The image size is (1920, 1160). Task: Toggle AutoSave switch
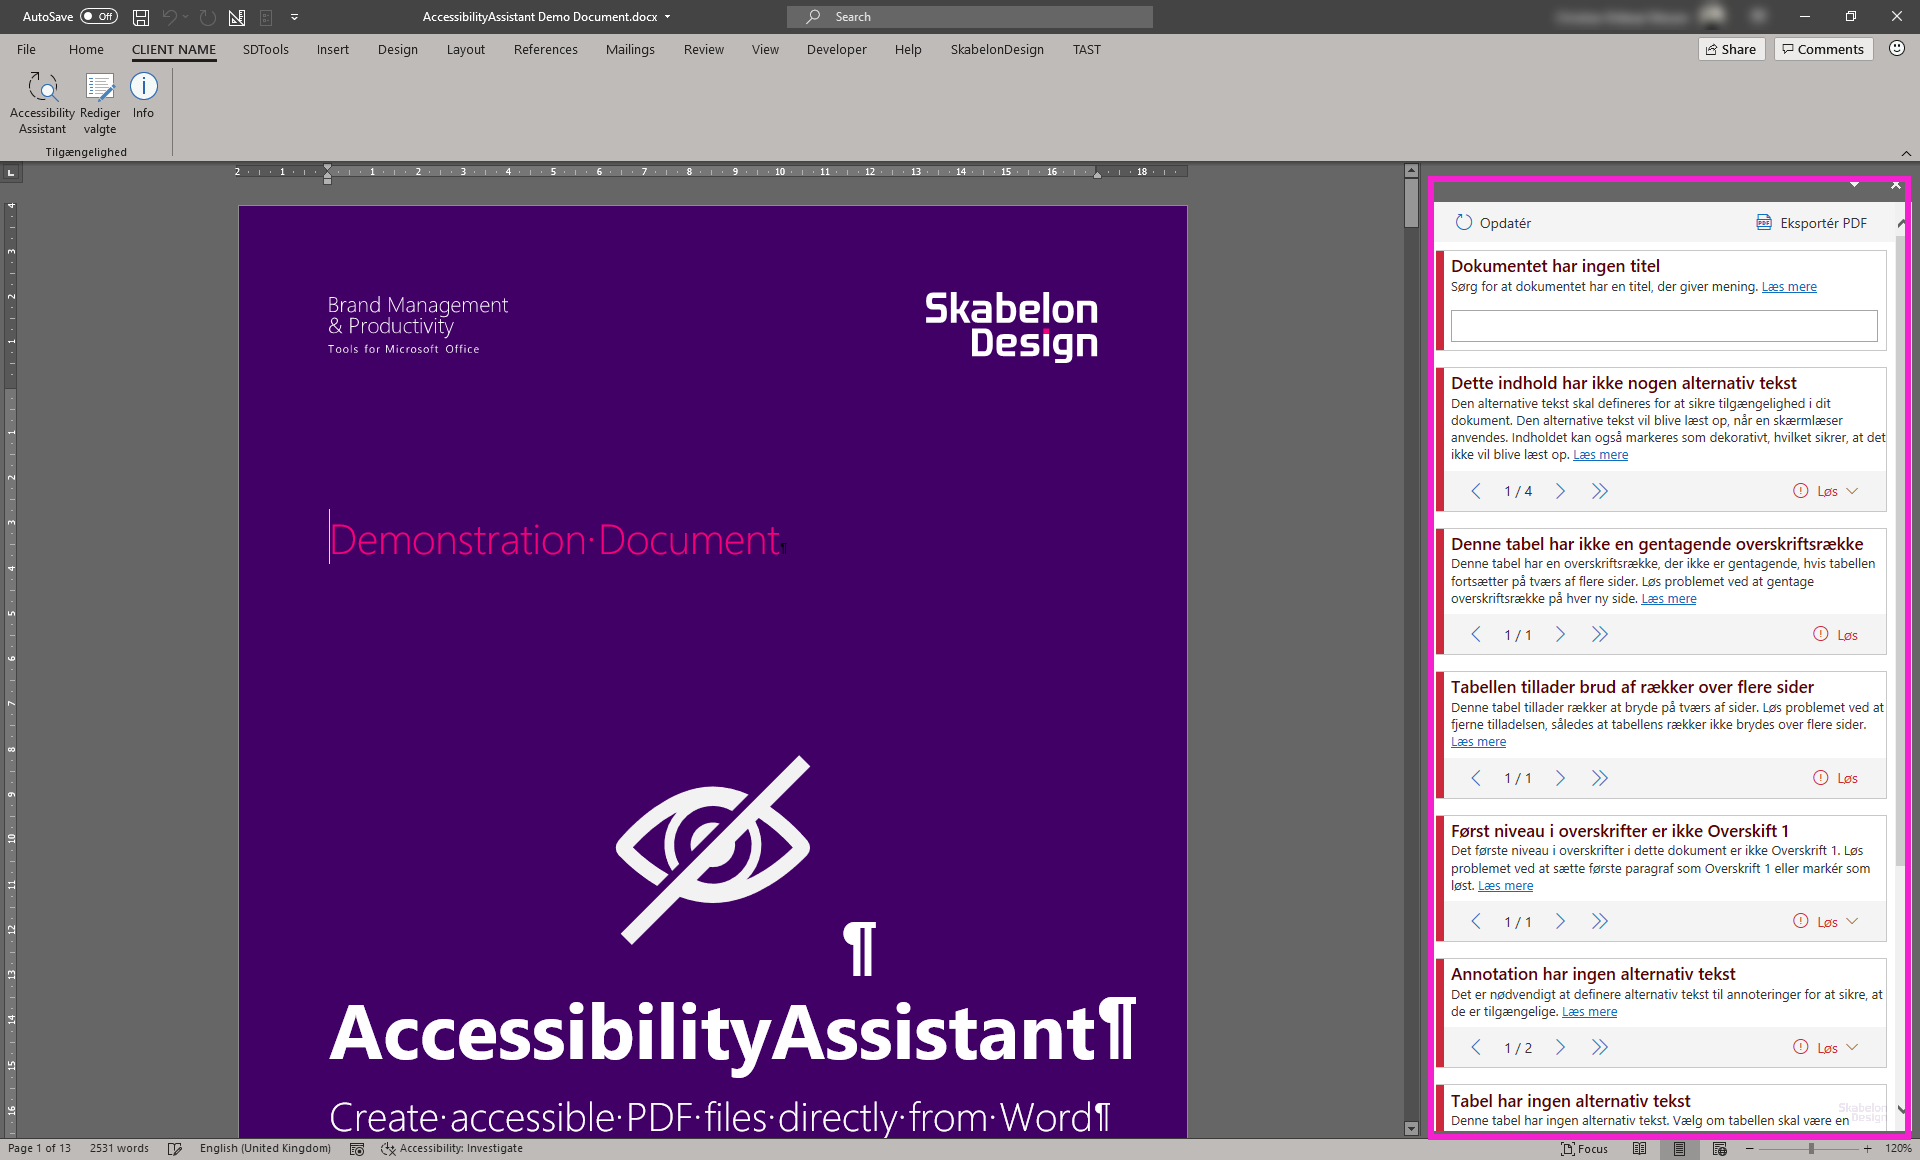pyautogui.click(x=98, y=17)
